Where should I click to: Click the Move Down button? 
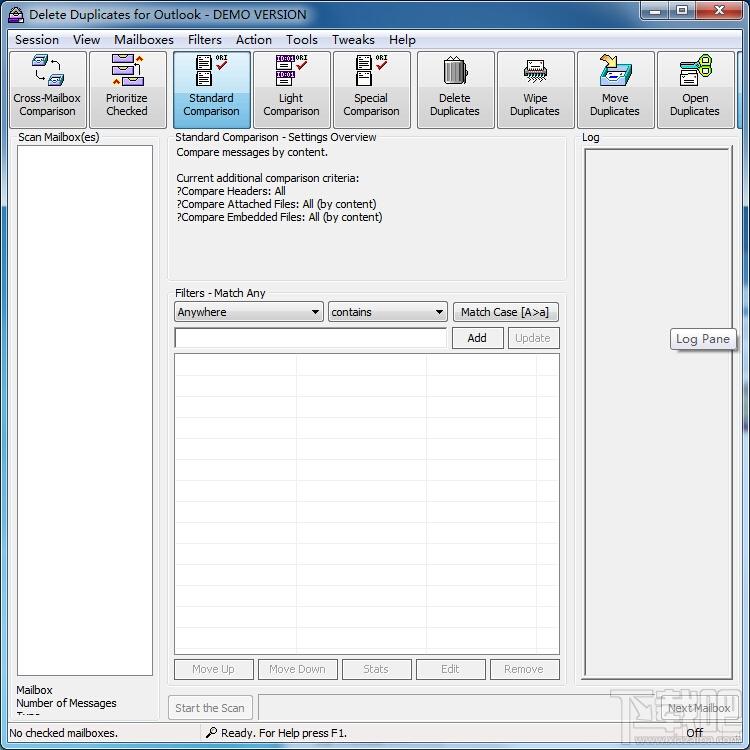tap(298, 669)
